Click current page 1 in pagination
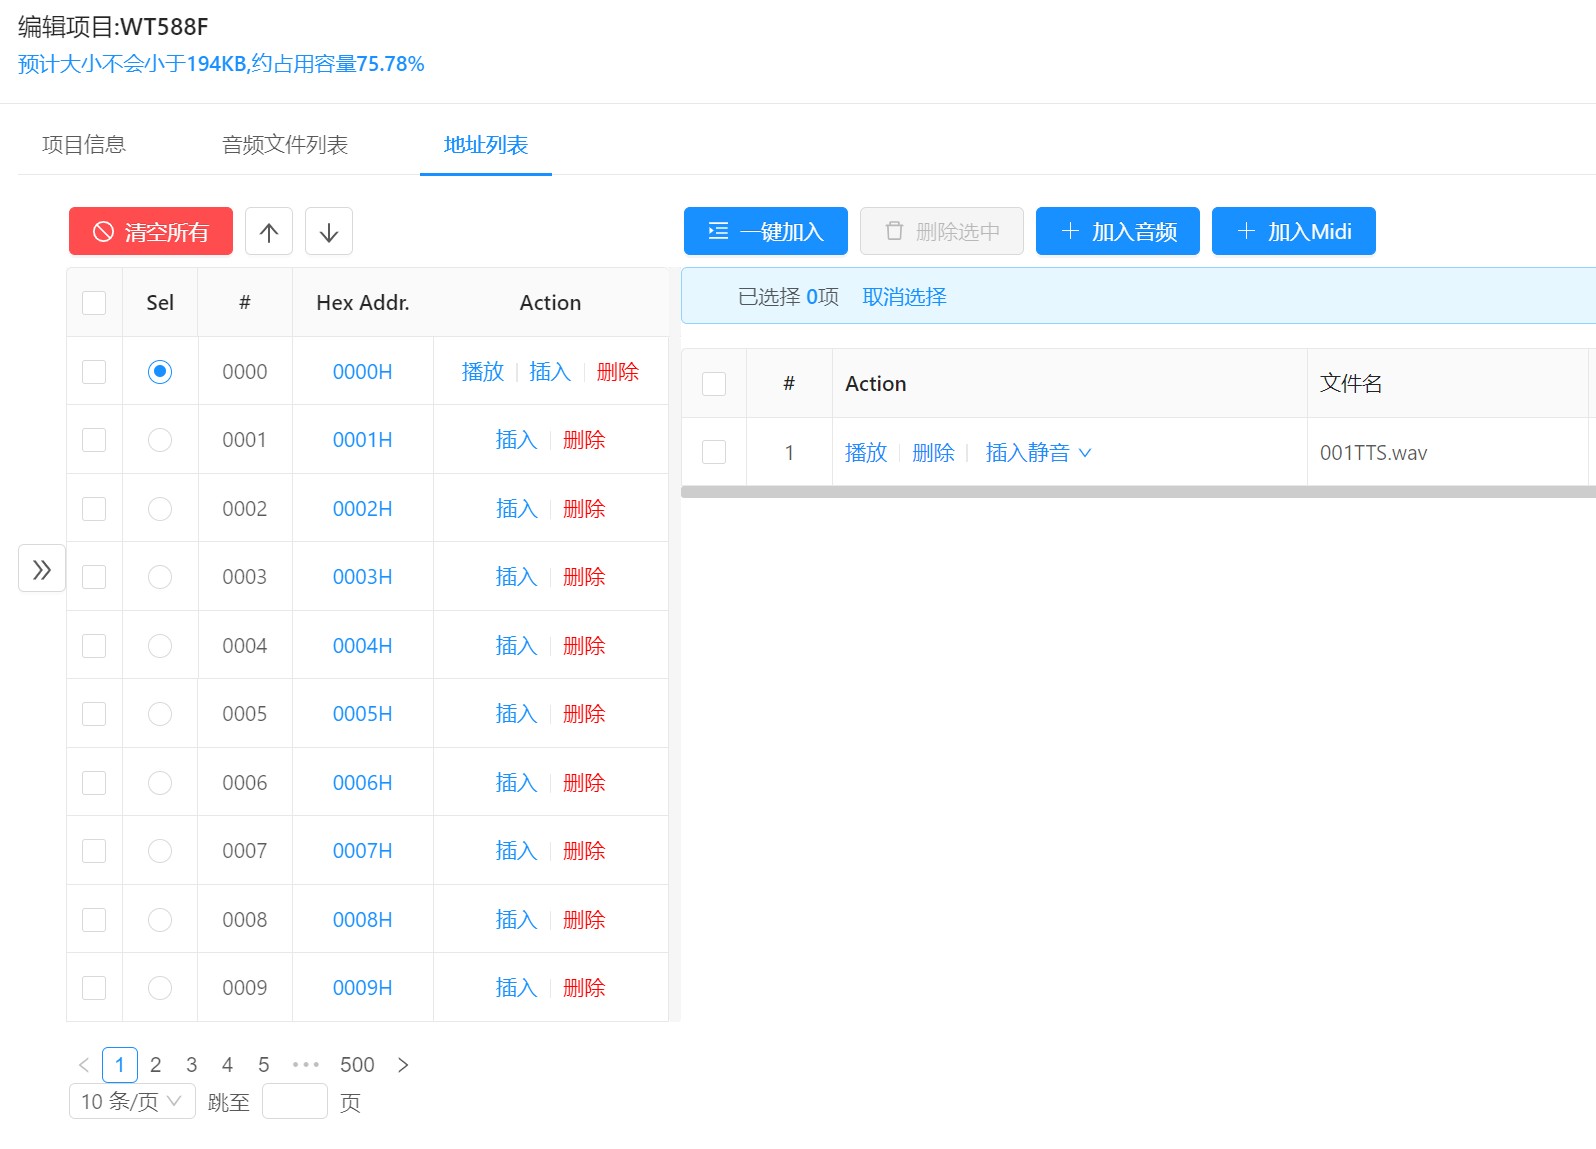 click(120, 1065)
